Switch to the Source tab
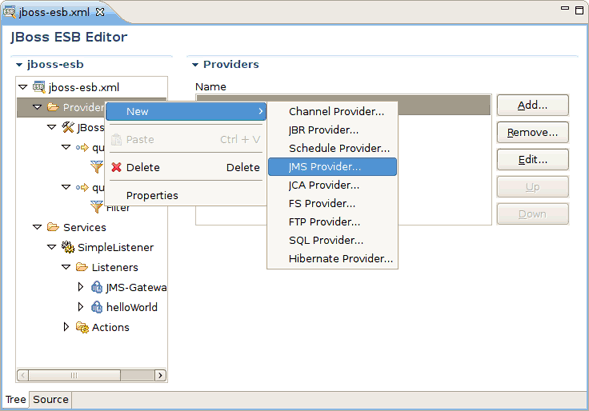 click(x=51, y=399)
